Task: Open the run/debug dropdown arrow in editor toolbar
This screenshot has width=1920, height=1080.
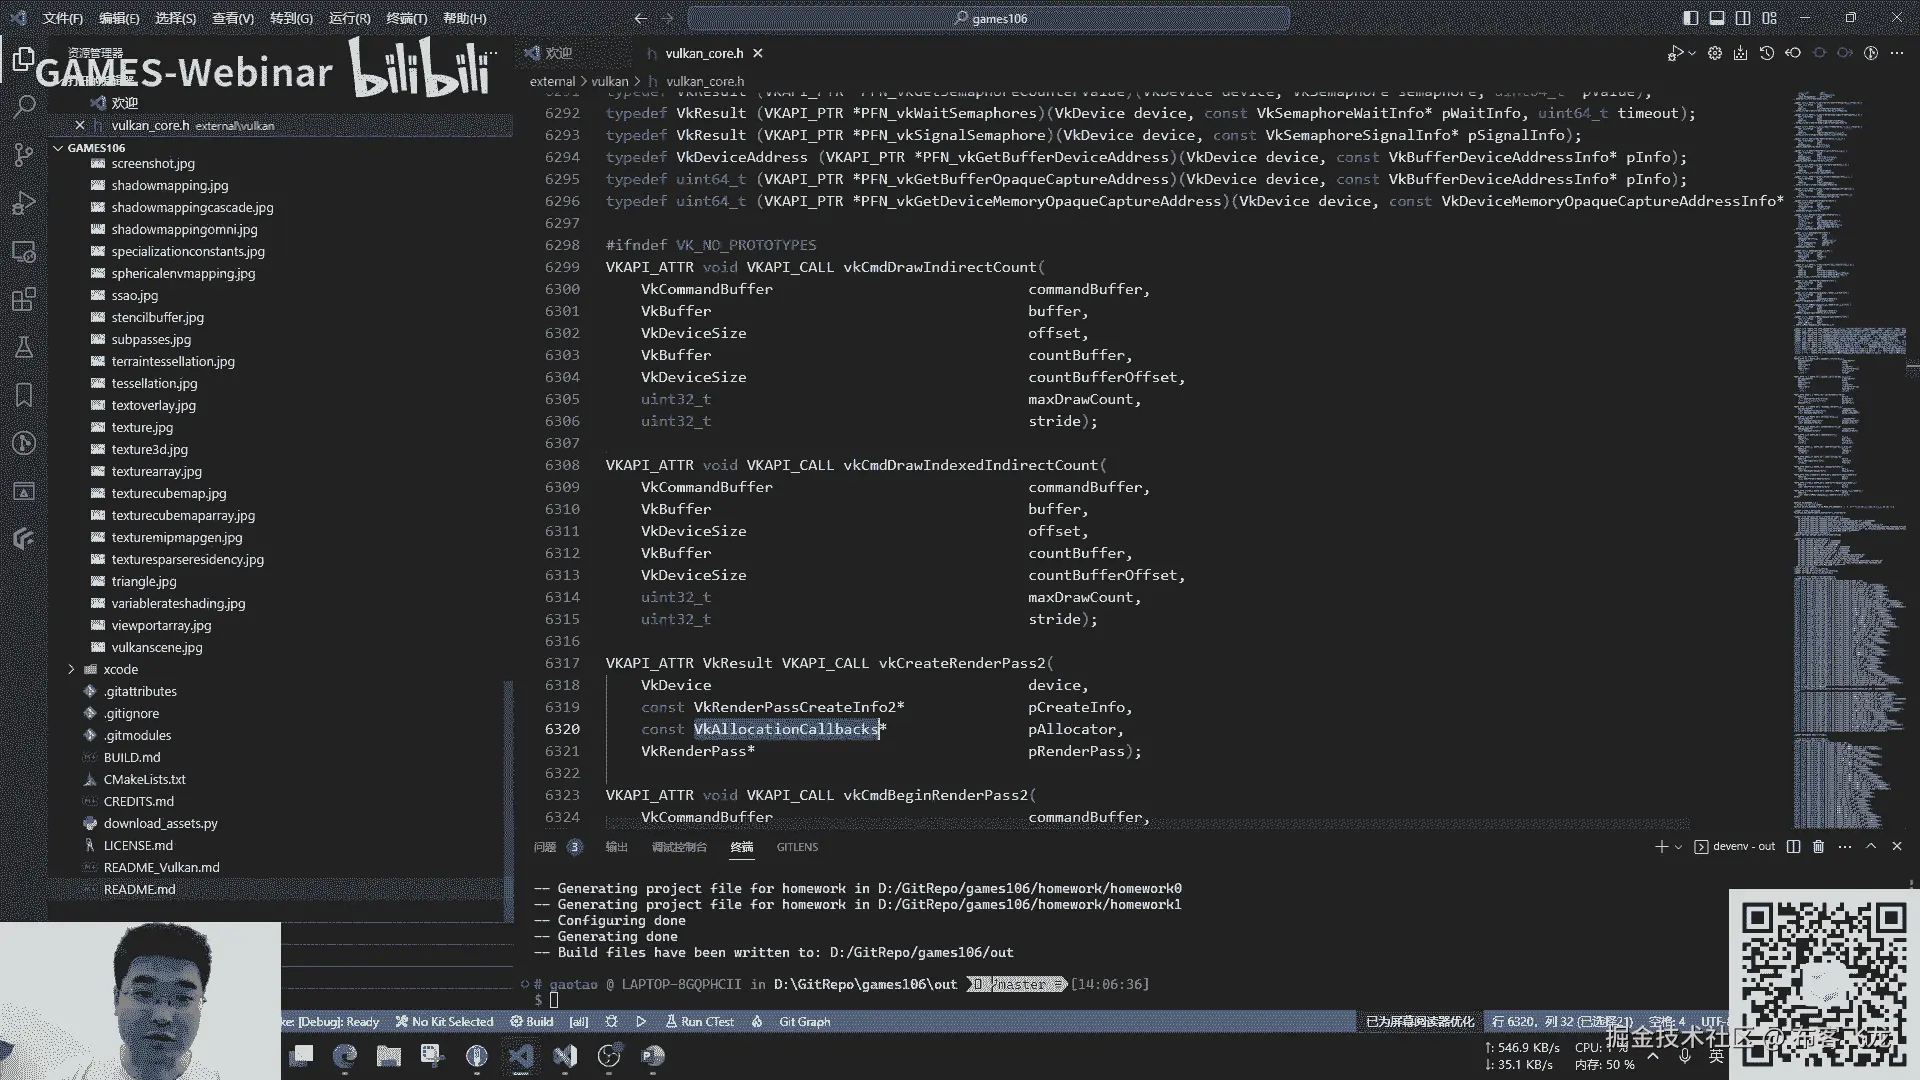Action: (1692, 53)
